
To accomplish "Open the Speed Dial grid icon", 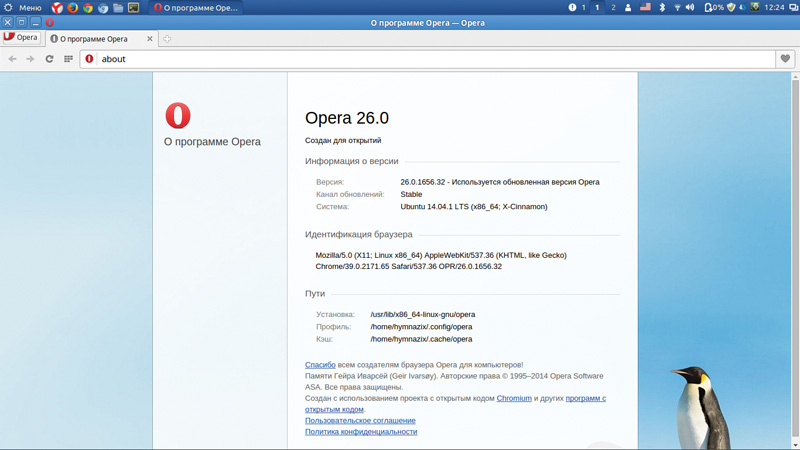I will (x=68, y=59).
